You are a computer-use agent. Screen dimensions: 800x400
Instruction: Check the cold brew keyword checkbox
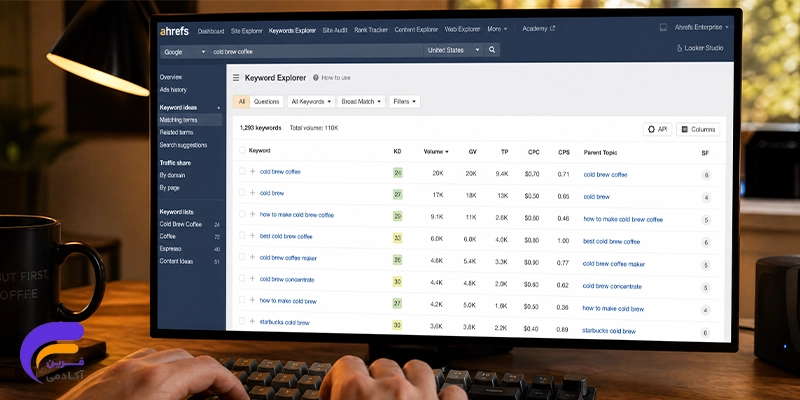tap(242, 192)
